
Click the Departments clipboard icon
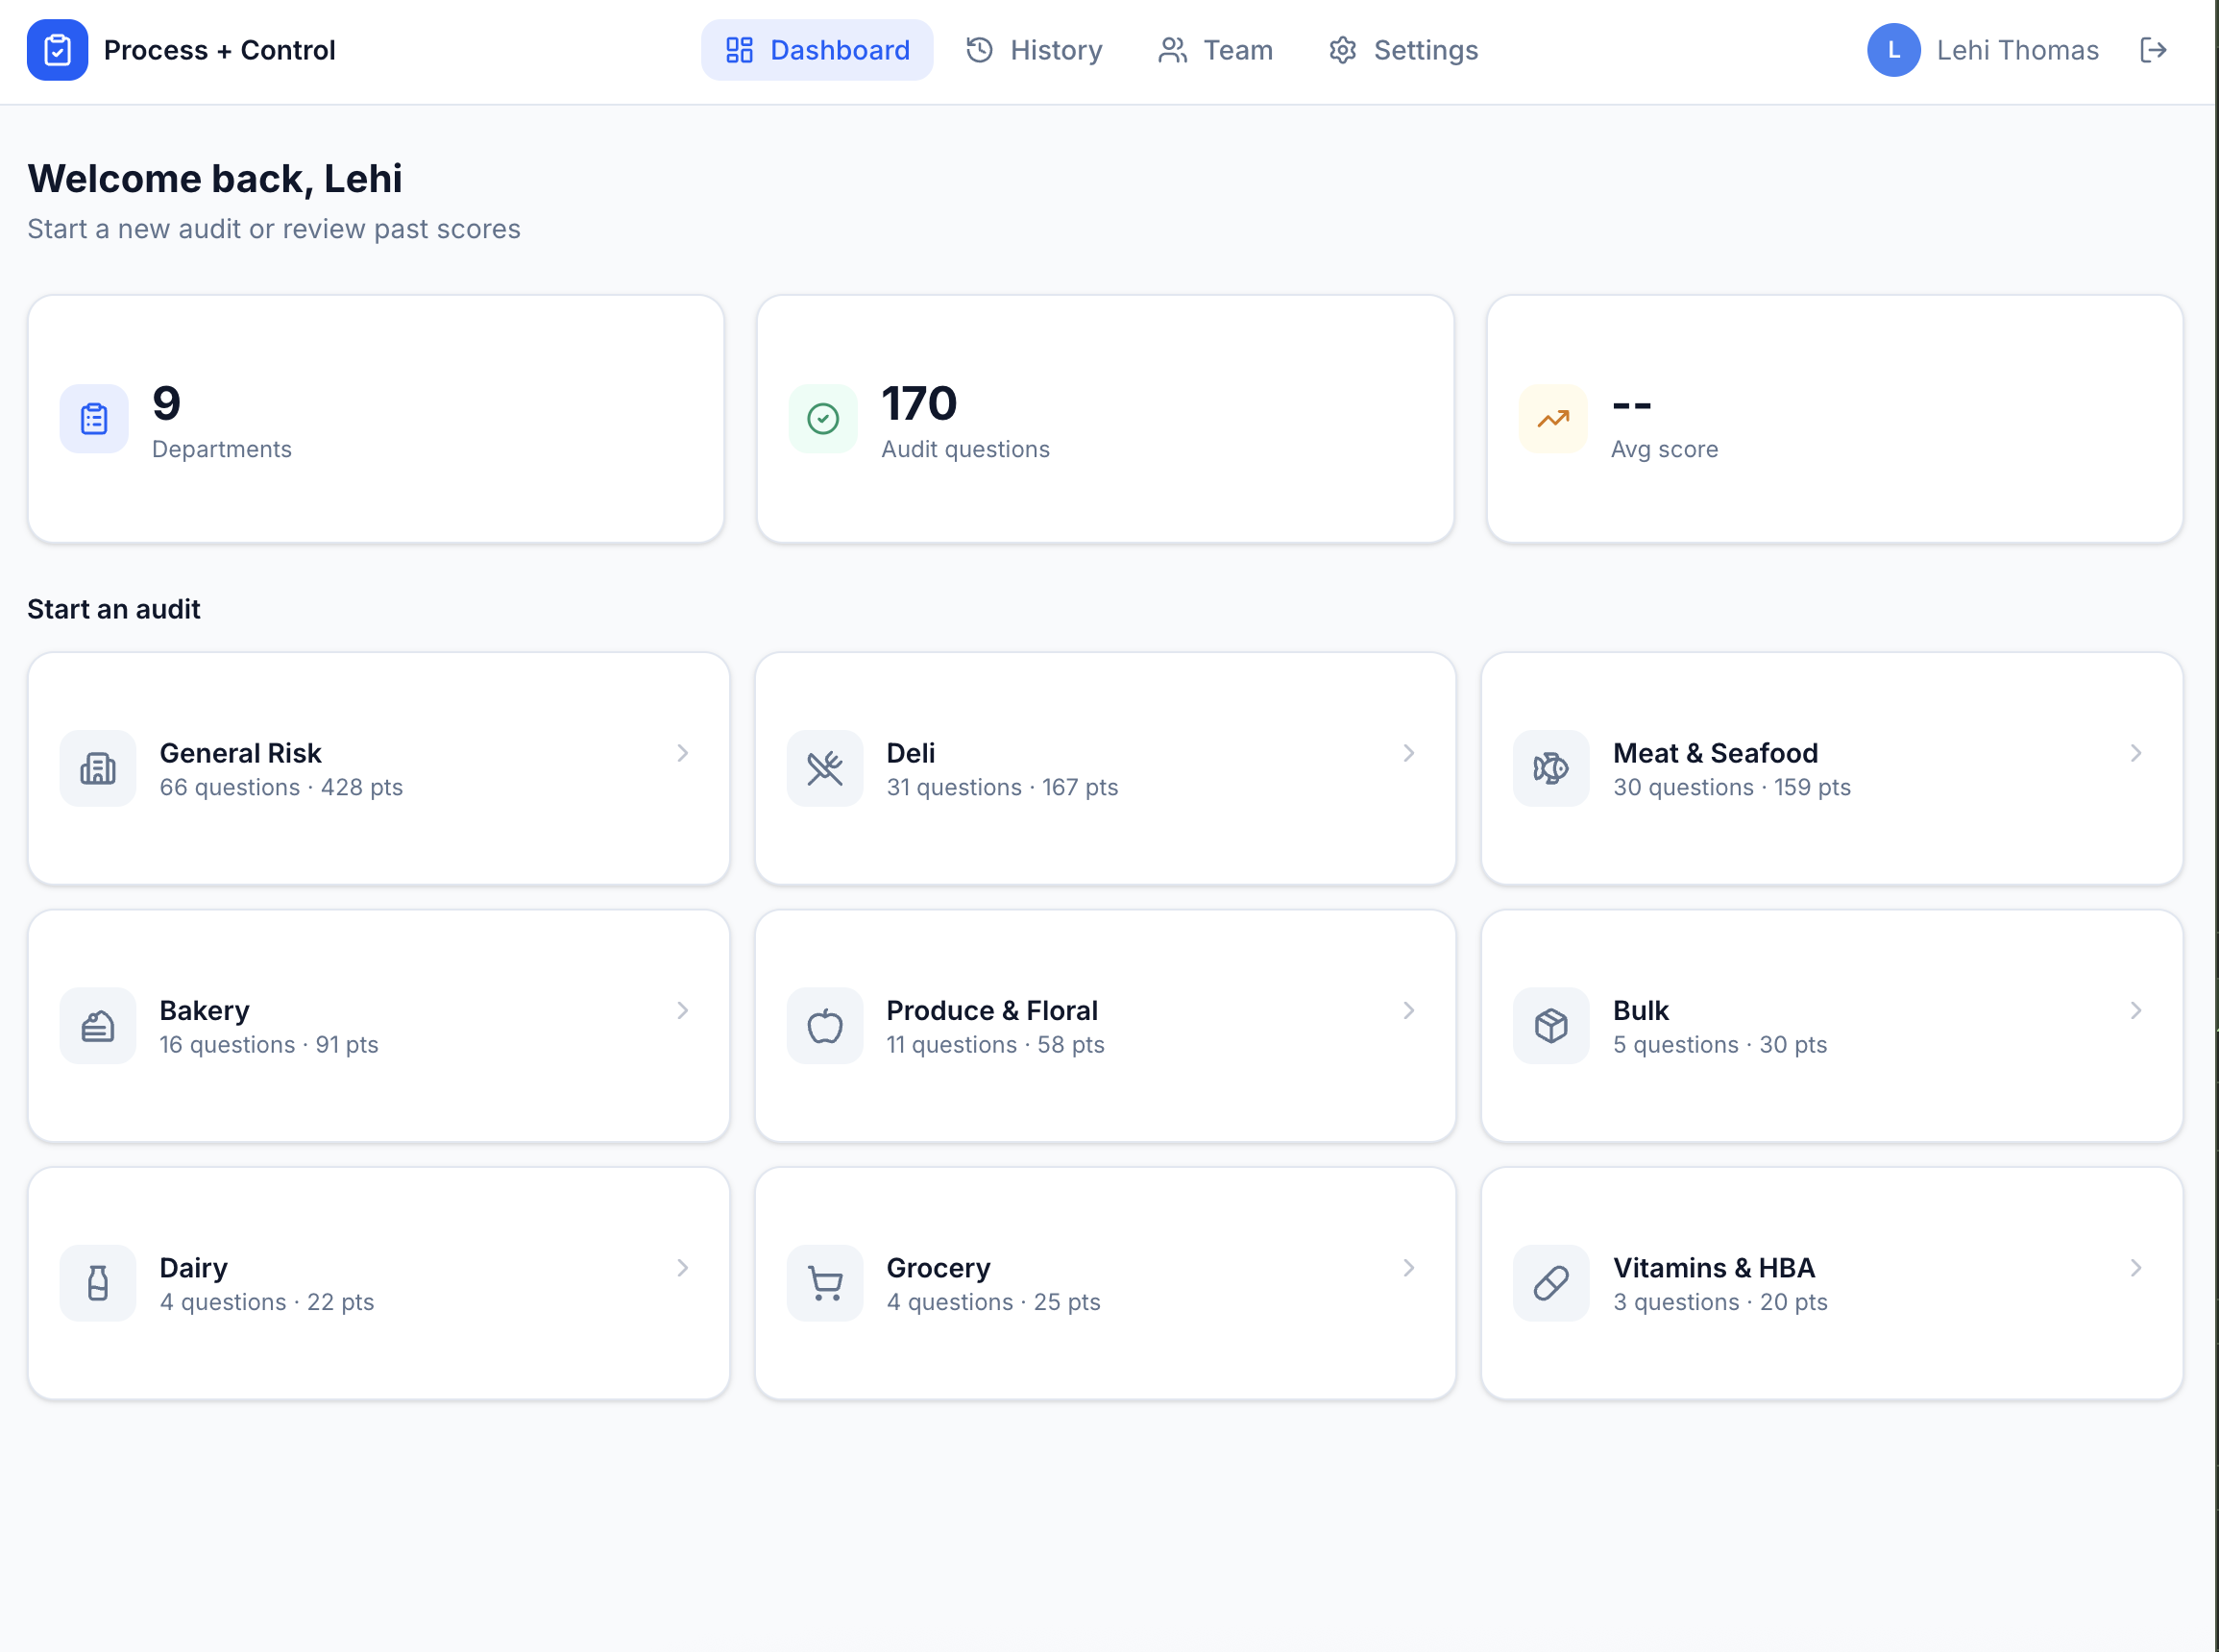[x=94, y=419]
